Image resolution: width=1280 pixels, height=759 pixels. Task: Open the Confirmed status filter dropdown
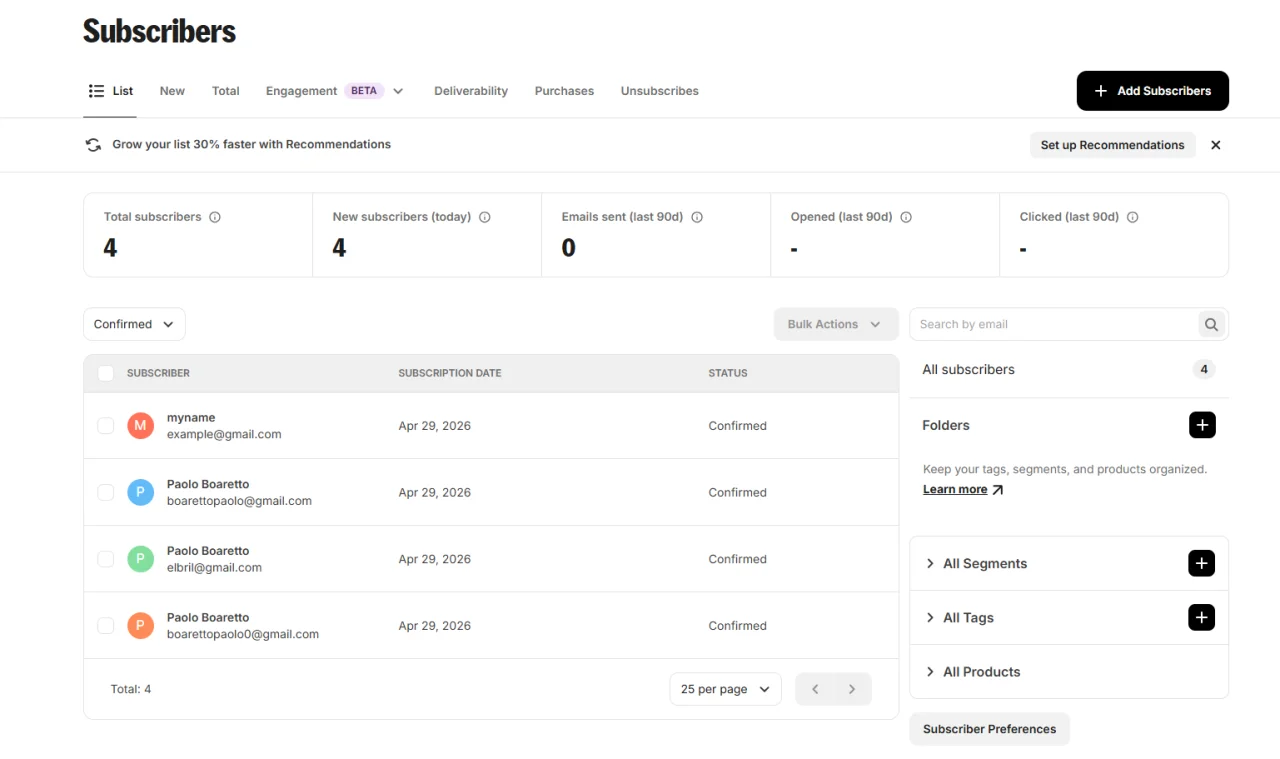pyautogui.click(x=134, y=324)
